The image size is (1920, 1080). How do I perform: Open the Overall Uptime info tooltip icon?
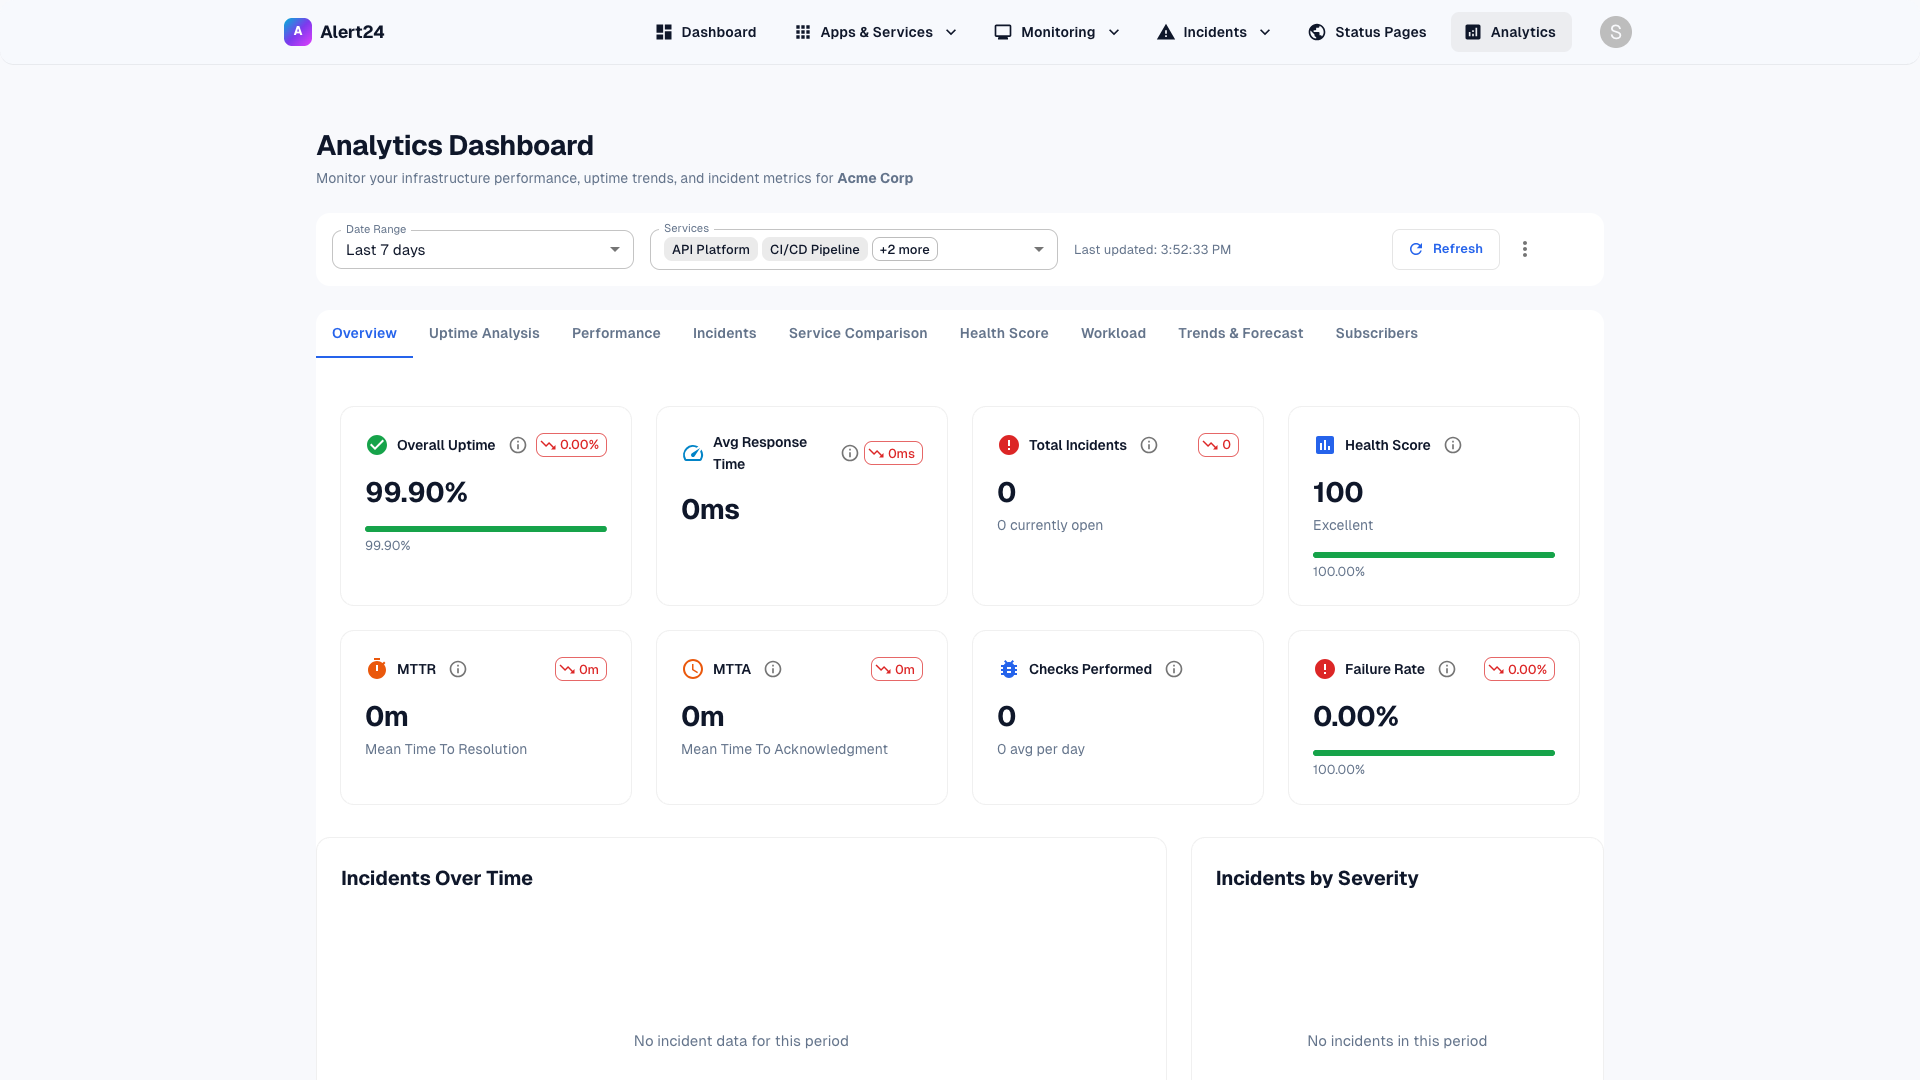[x=517, y=445]
